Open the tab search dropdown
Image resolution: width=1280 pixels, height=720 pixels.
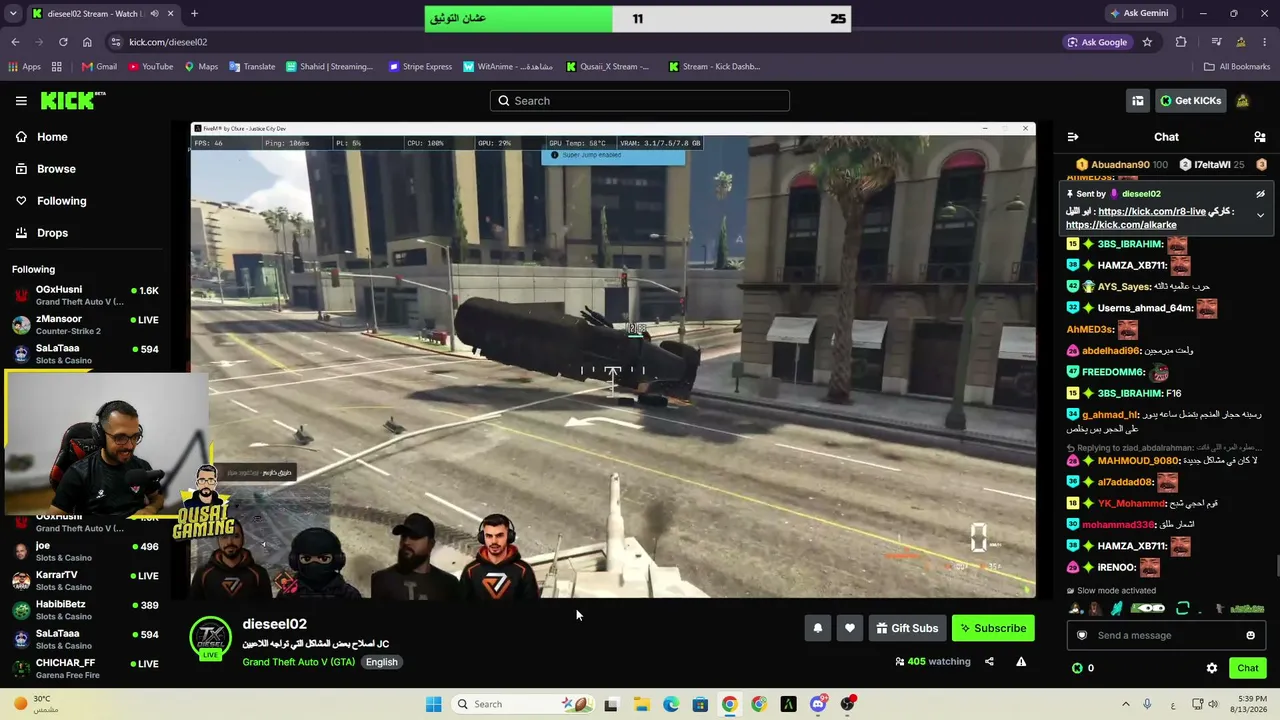coord(14,14)
